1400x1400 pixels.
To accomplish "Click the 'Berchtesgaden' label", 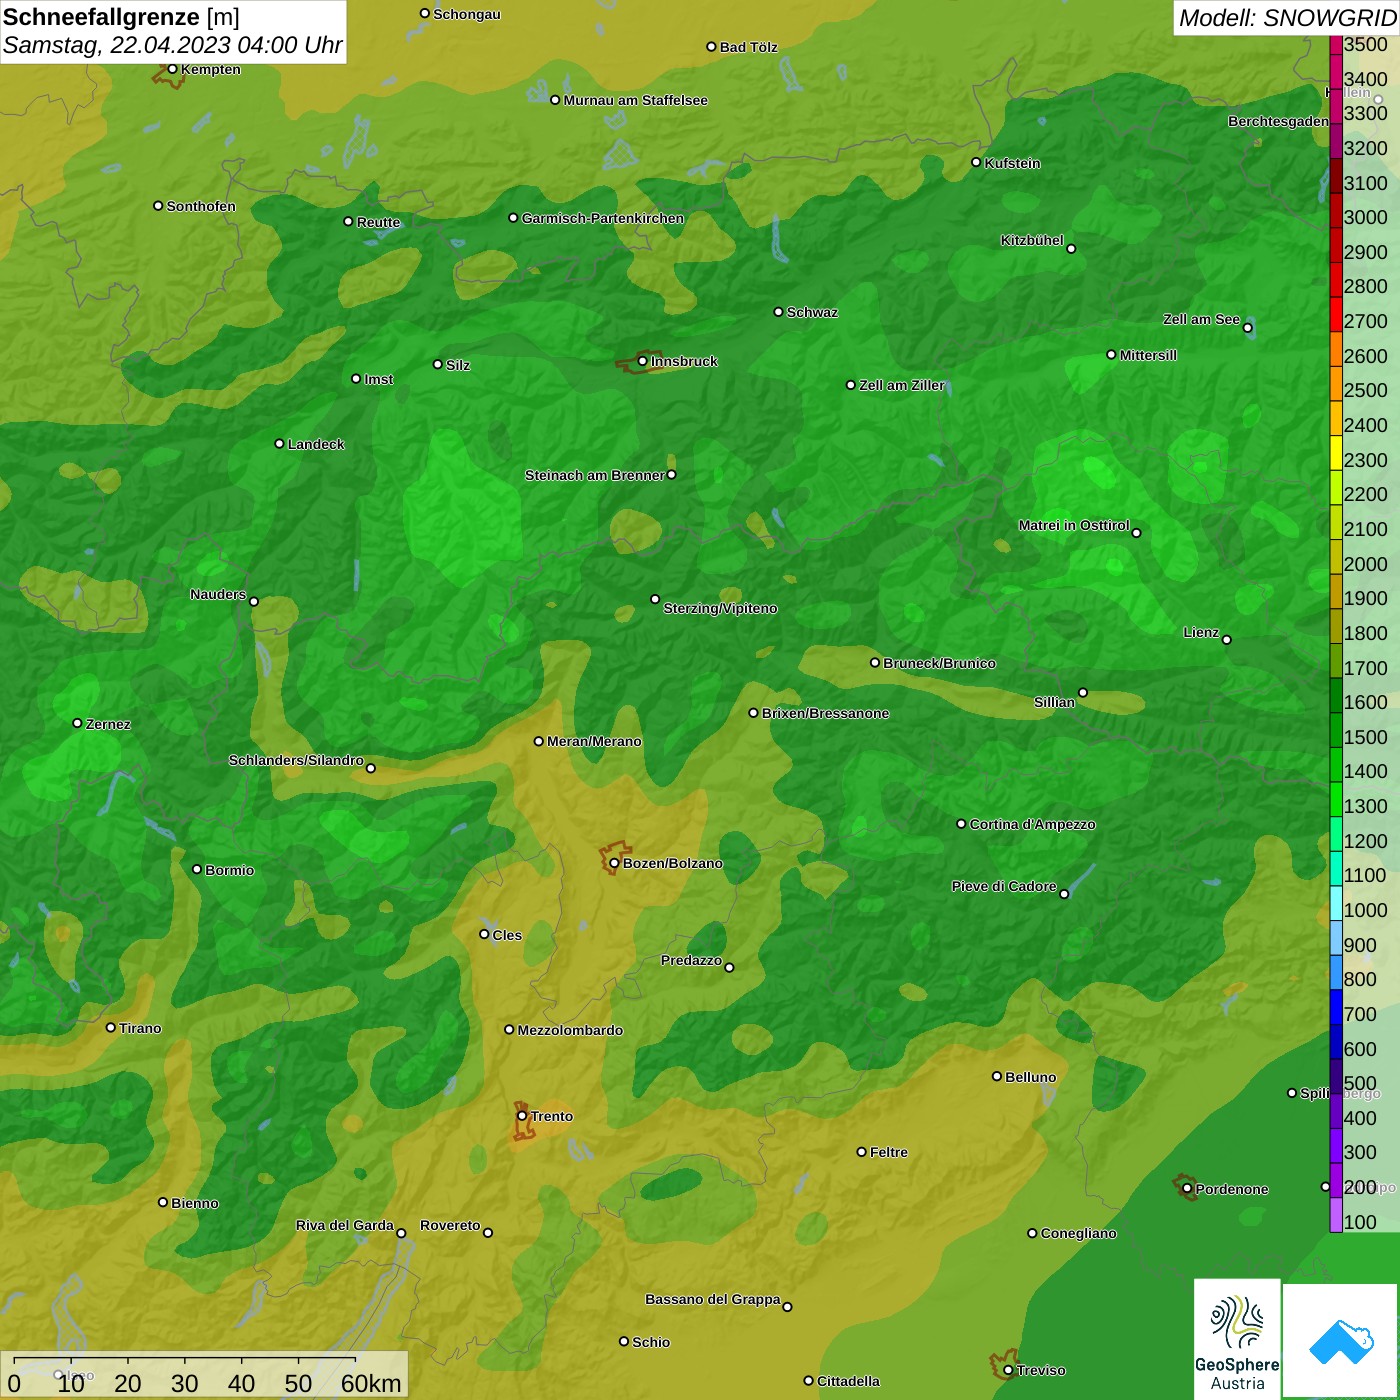I will (x=1278, y=121).
